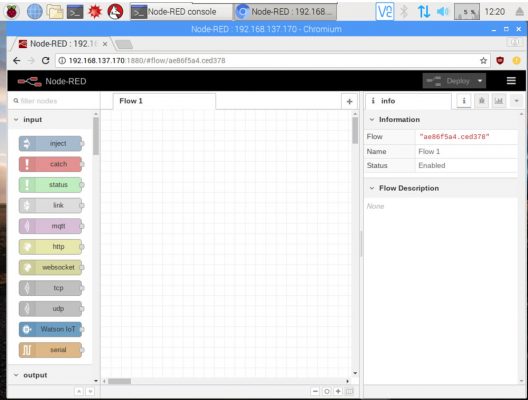
Task: Select the mqtt node in palette
Action: click(51, 226)
